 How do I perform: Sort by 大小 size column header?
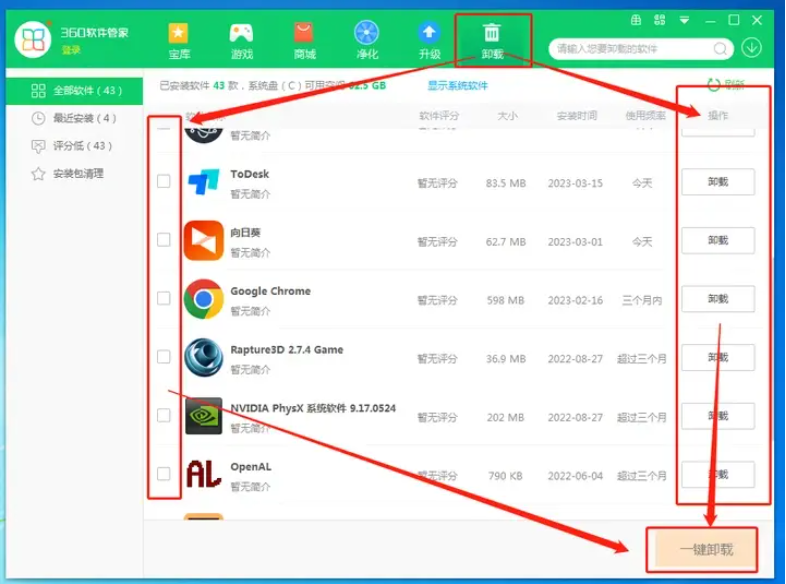(507, 116)
